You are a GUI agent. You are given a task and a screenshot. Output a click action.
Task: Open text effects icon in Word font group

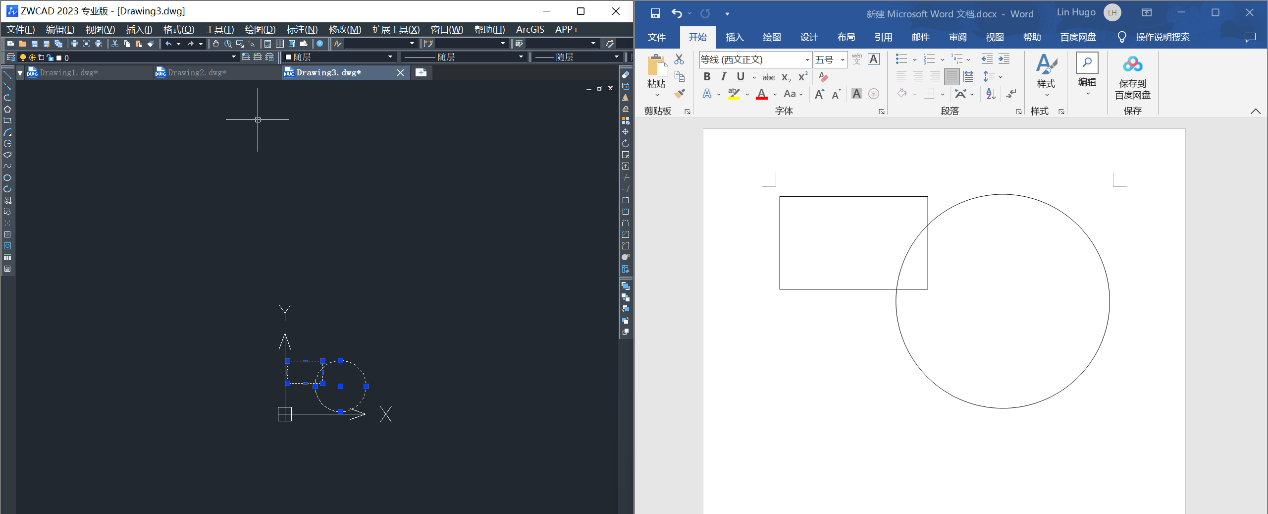707,94
